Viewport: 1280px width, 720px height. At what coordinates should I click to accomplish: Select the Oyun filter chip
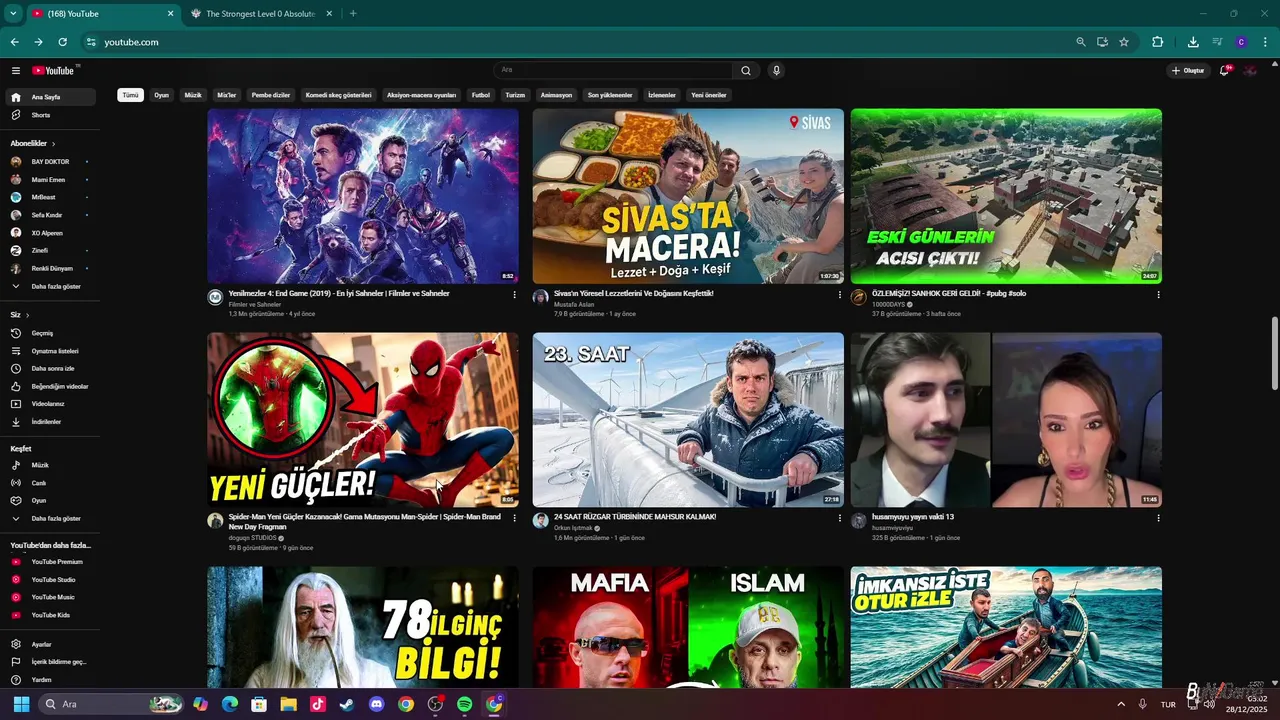161,95
